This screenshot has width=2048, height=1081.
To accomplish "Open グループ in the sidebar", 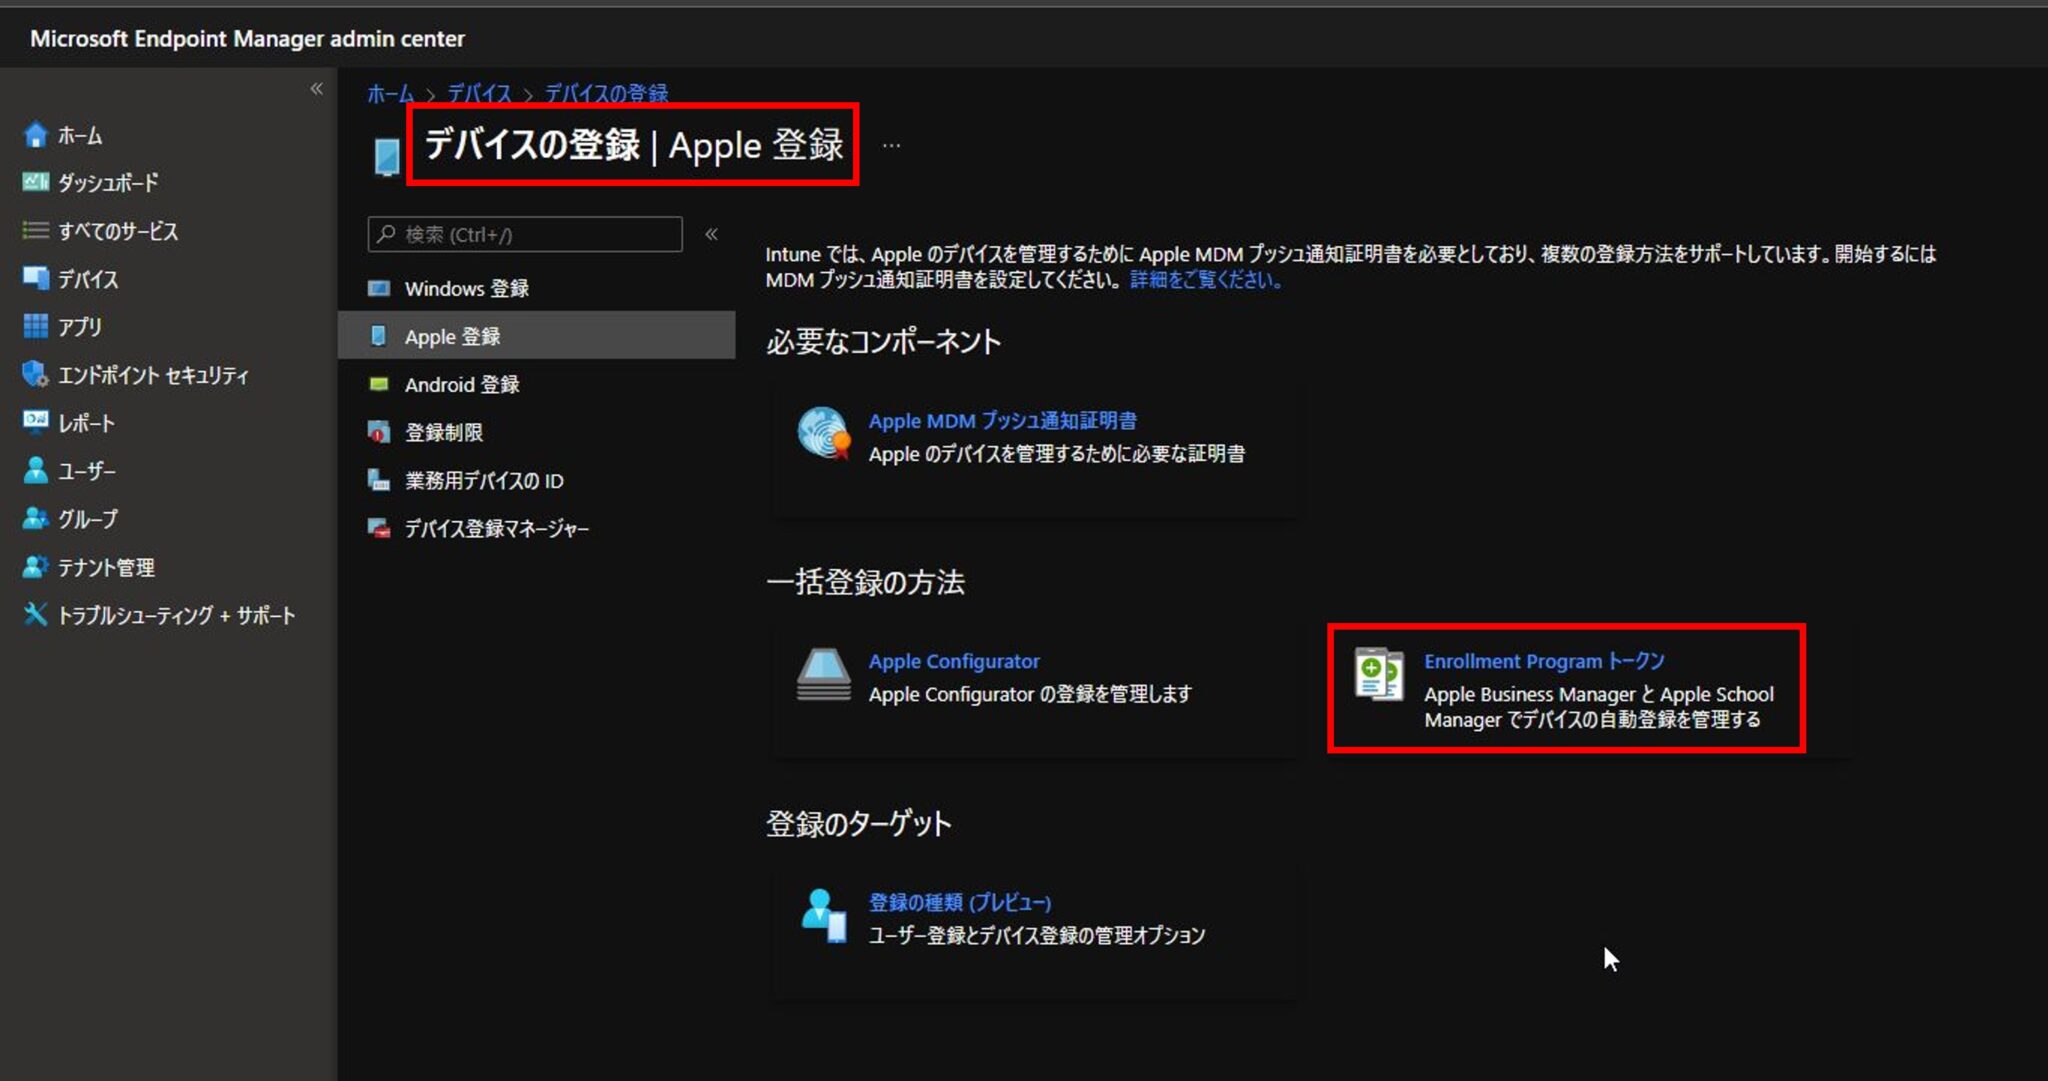I will tap(88, 519).
